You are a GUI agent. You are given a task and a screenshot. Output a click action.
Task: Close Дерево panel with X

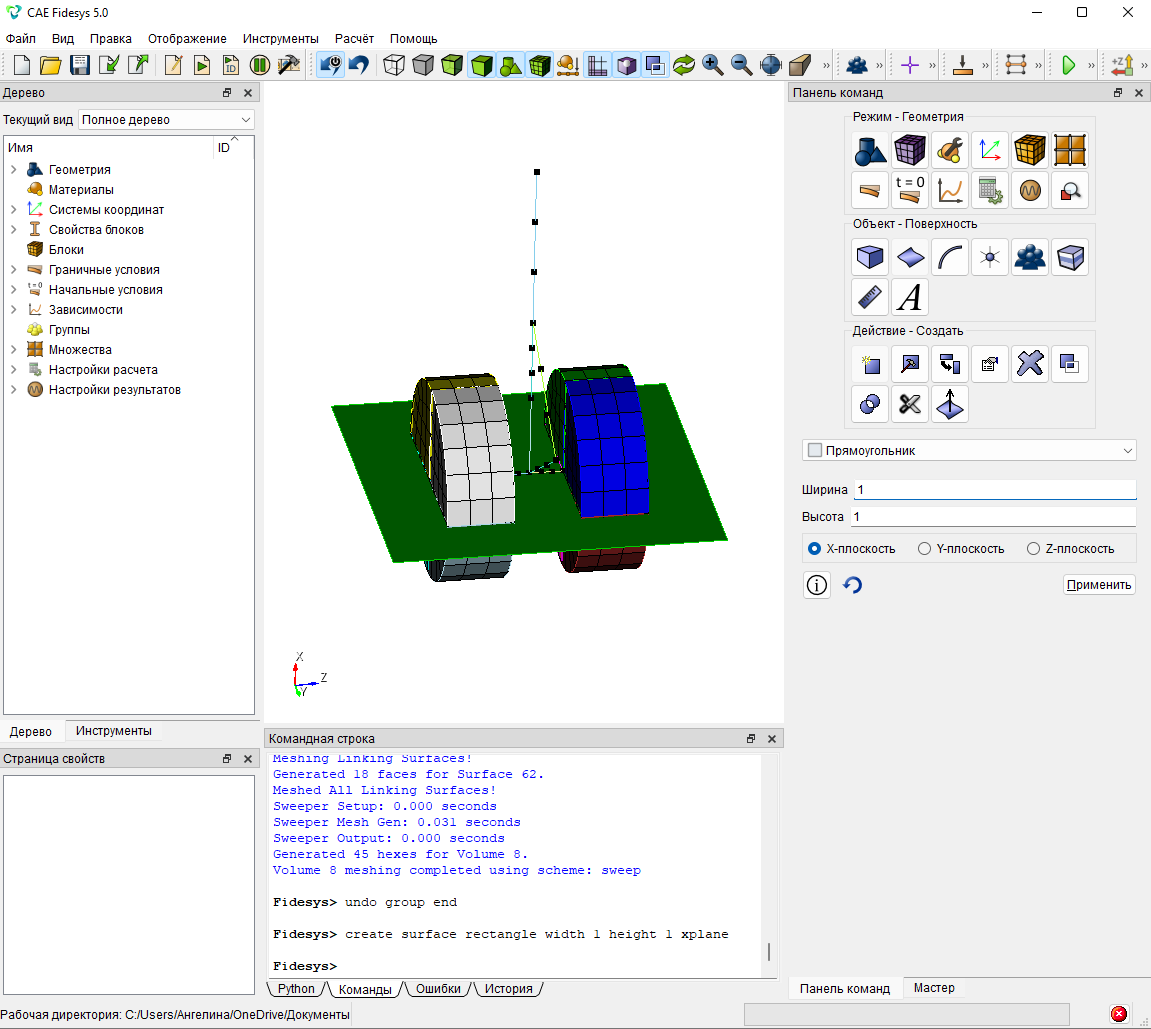pos(248,92)
